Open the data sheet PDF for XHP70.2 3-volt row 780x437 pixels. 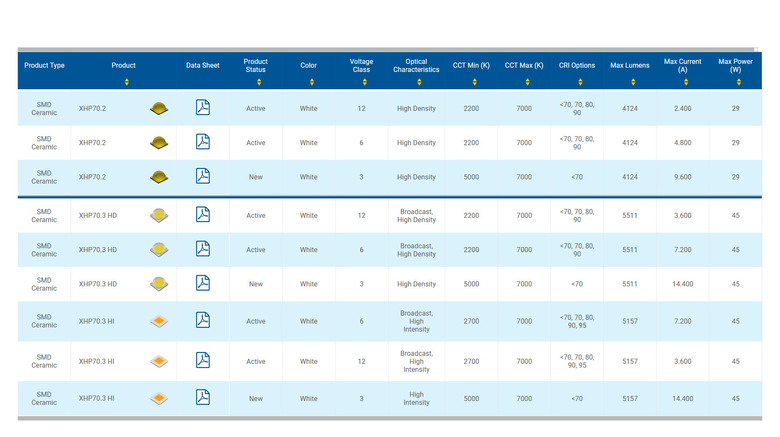(x=202, y=176)
